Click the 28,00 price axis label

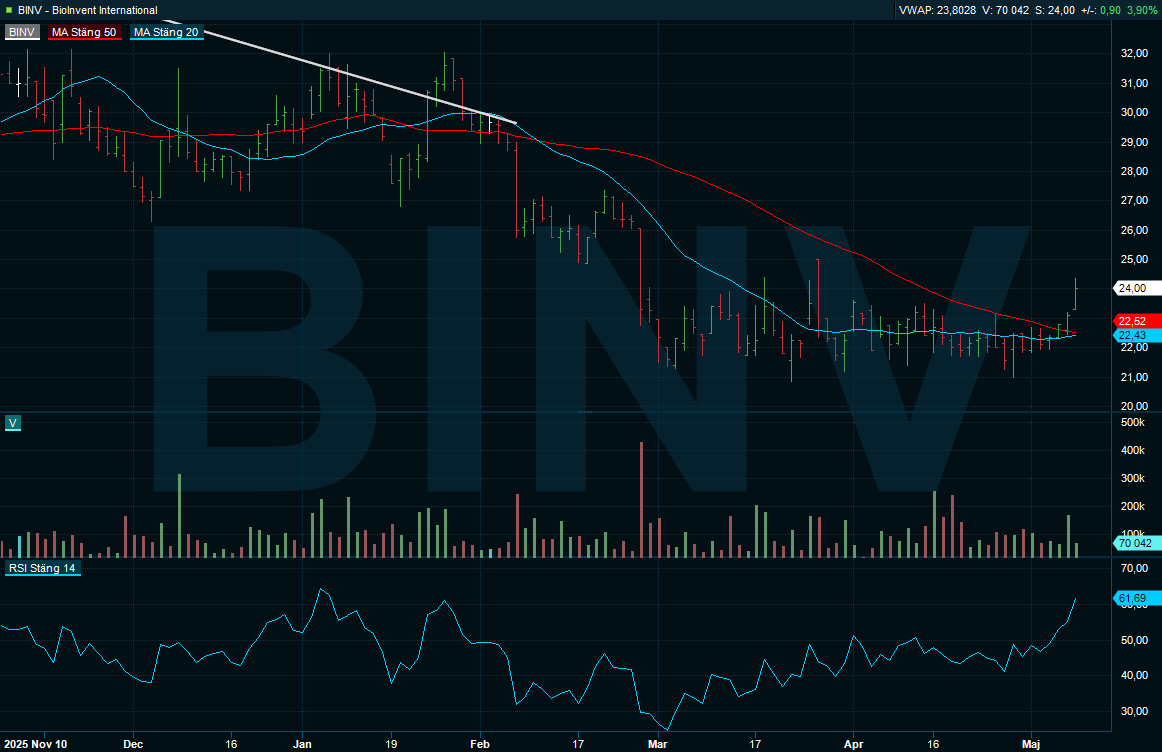1134,171
